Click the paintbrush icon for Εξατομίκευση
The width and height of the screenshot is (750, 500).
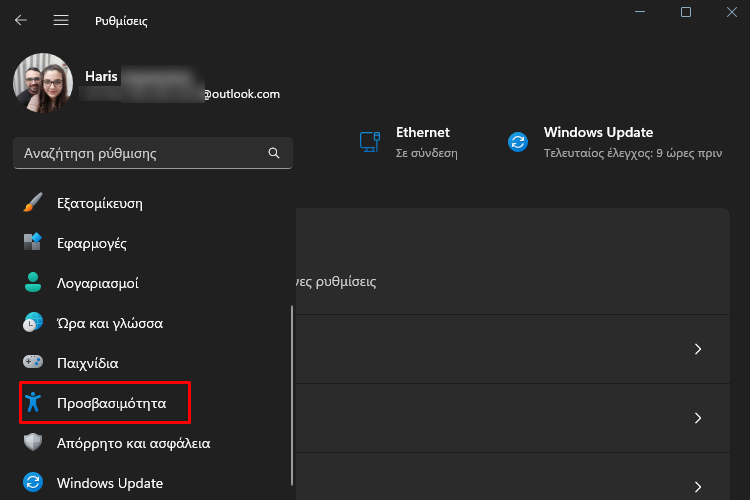(x=33, y=203)
